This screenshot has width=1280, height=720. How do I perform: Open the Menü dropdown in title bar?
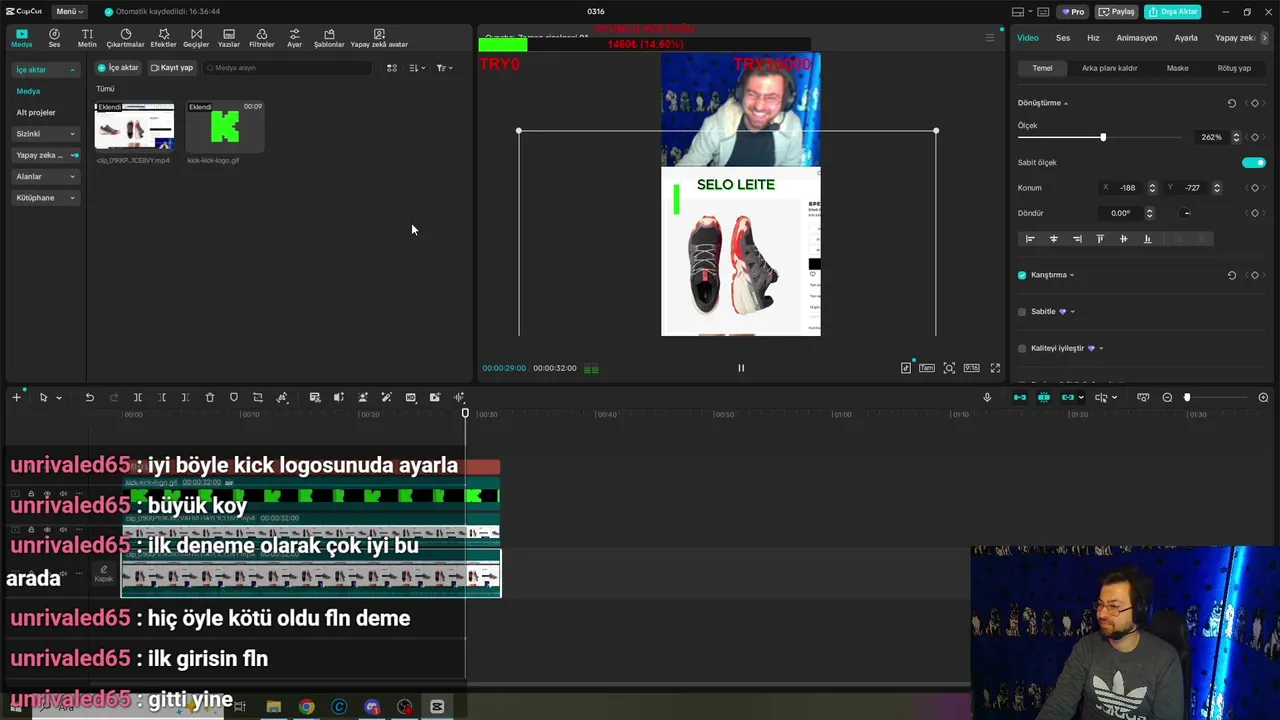tap(69, 11)
